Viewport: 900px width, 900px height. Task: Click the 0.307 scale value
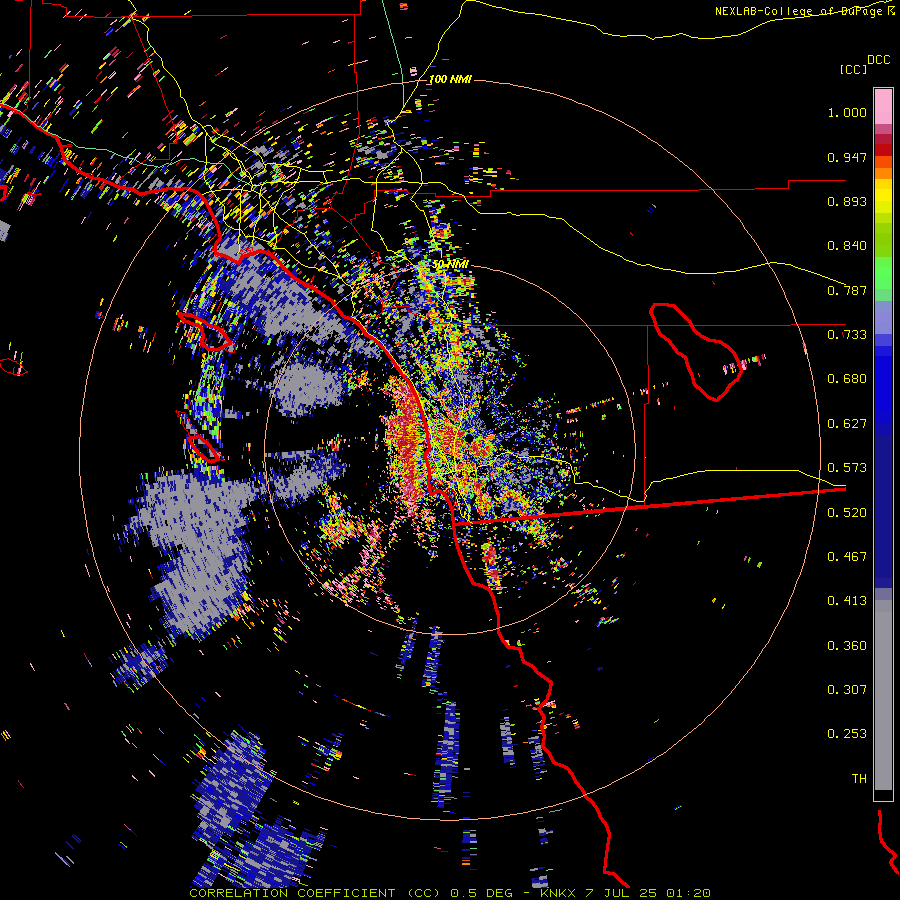point(847,690)
